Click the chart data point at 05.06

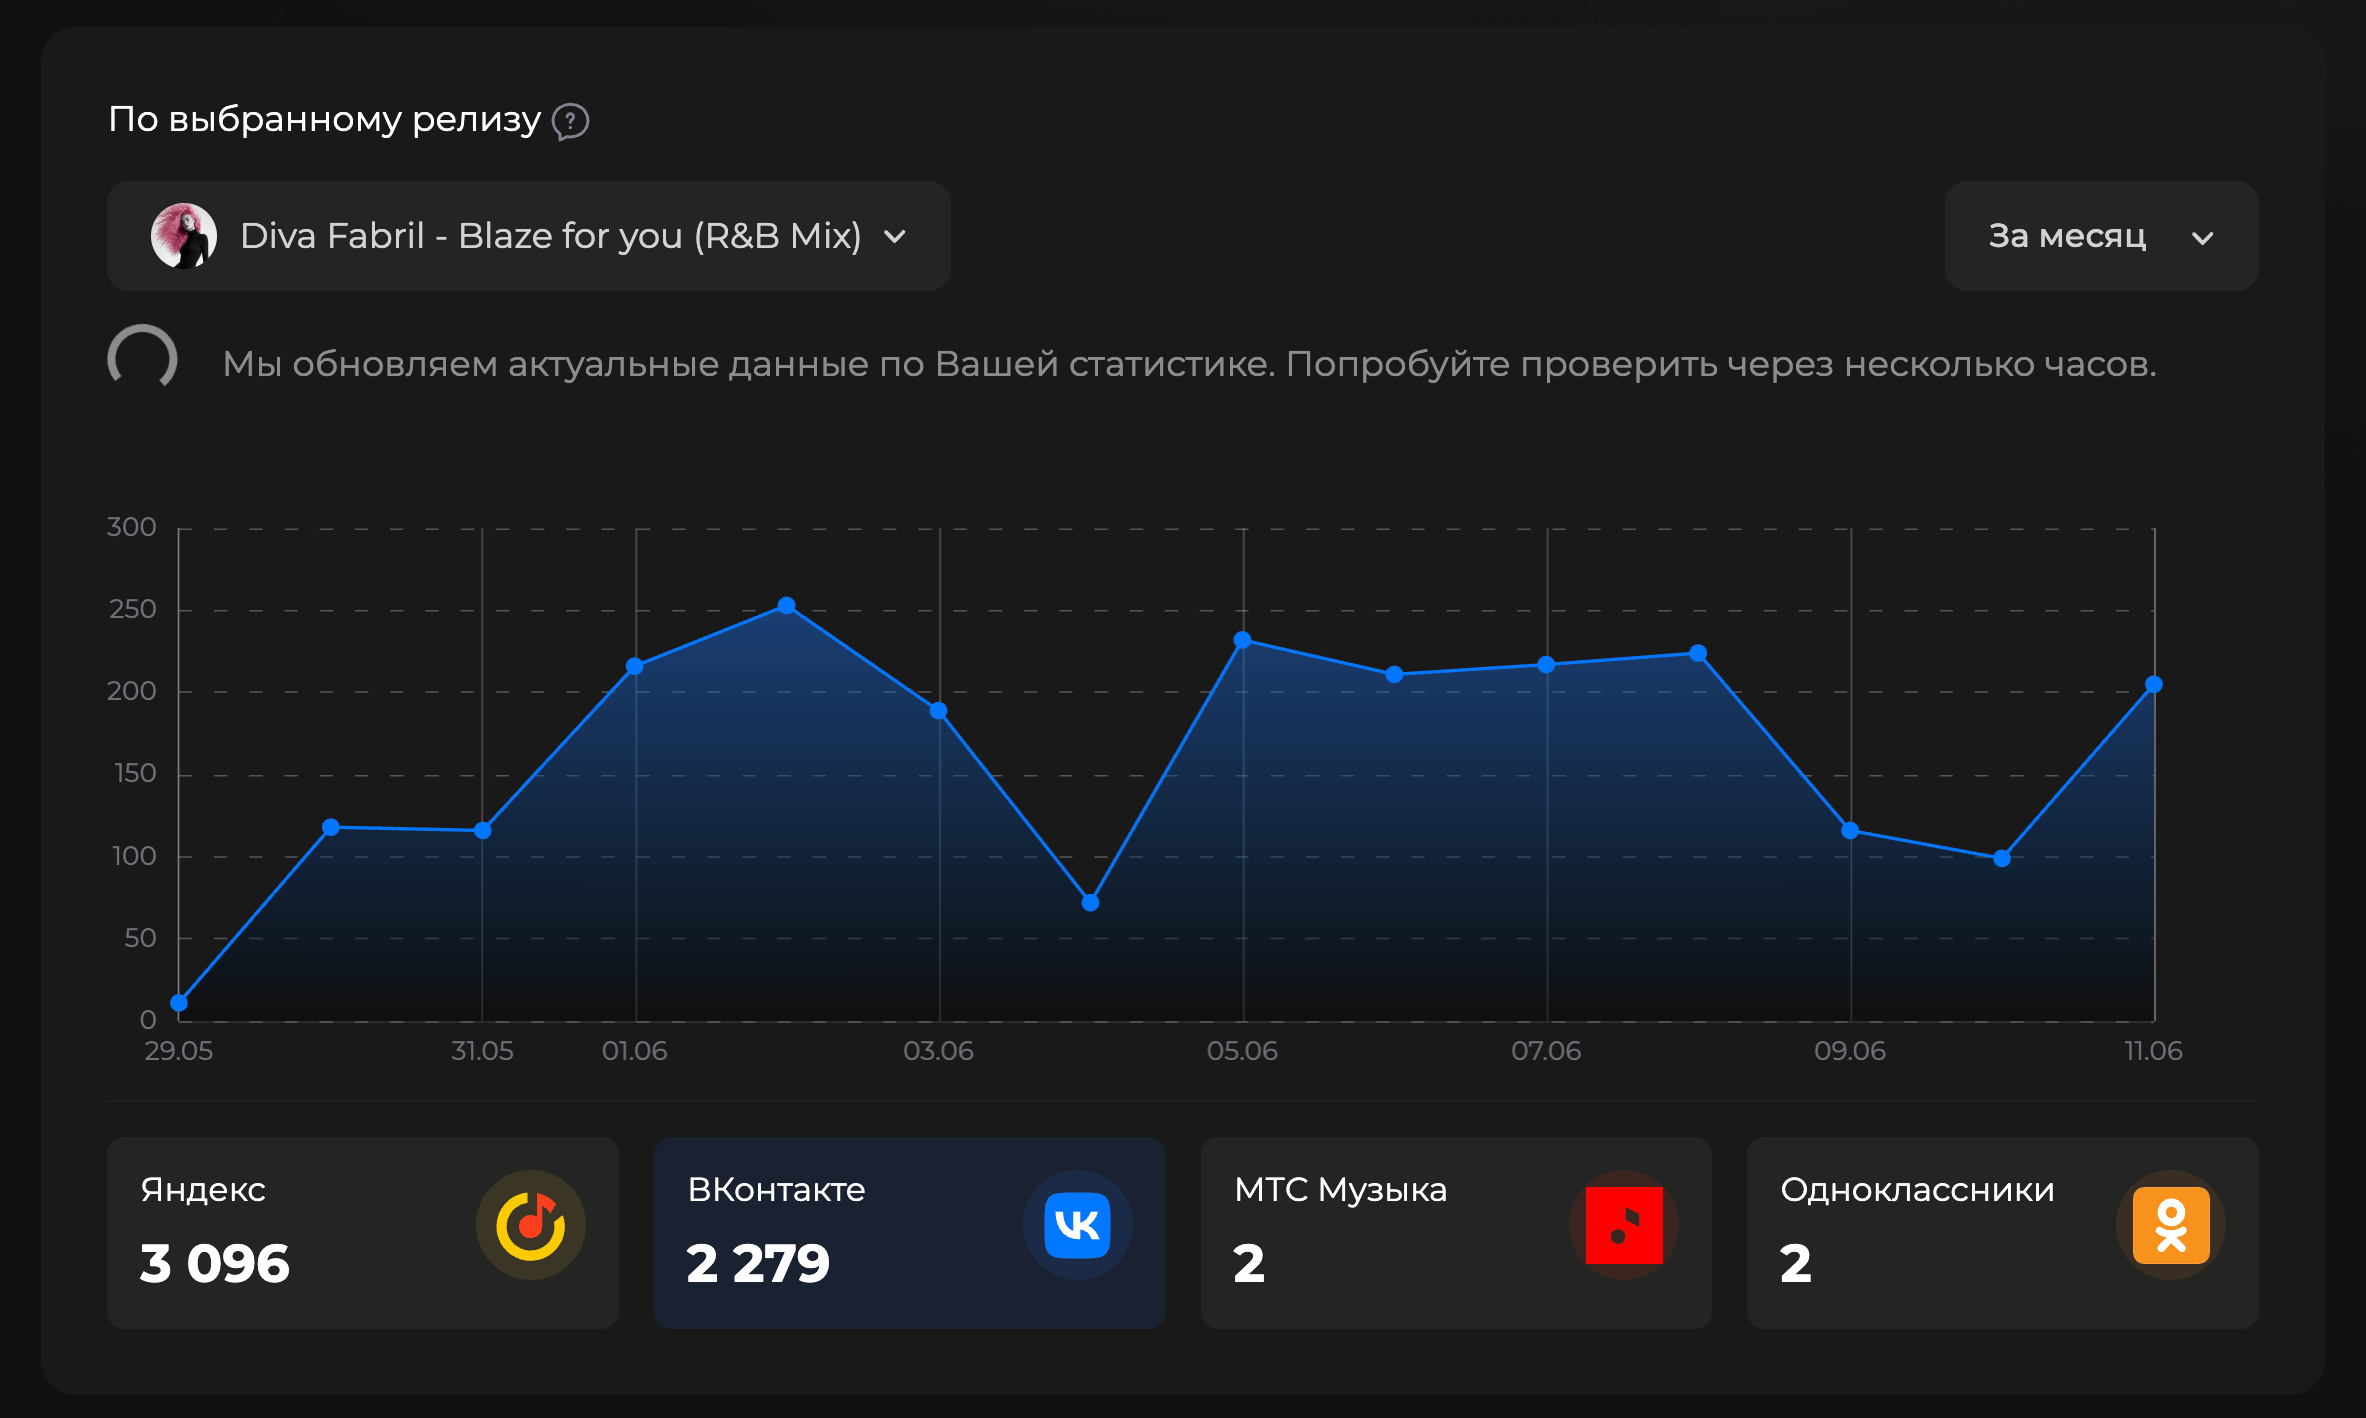[x=1242, y=640]
